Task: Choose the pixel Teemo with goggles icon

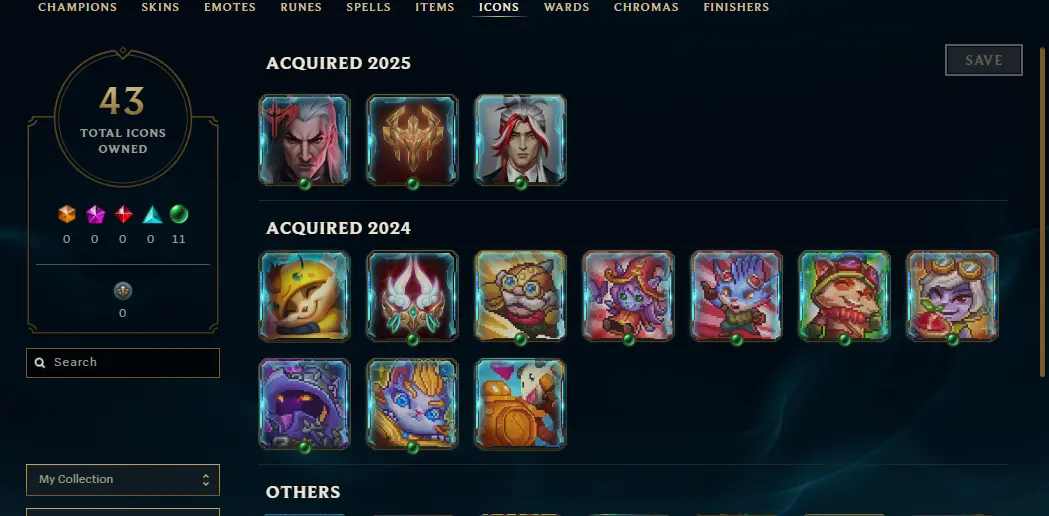Action: [x=844, y=296]
